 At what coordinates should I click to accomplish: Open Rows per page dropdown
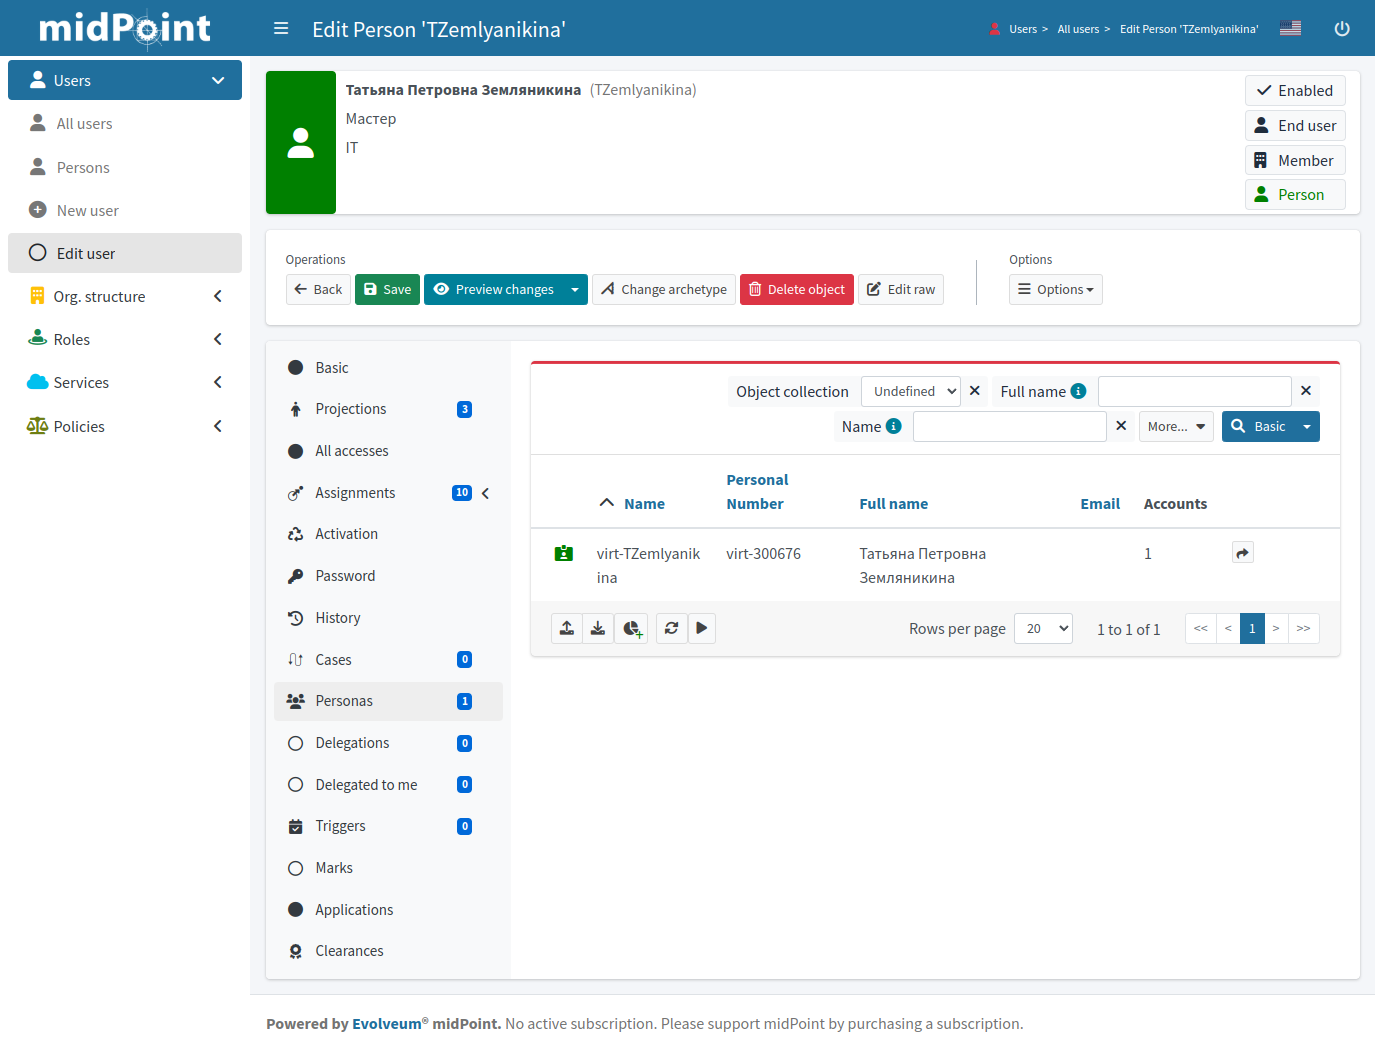(1043, 628)
